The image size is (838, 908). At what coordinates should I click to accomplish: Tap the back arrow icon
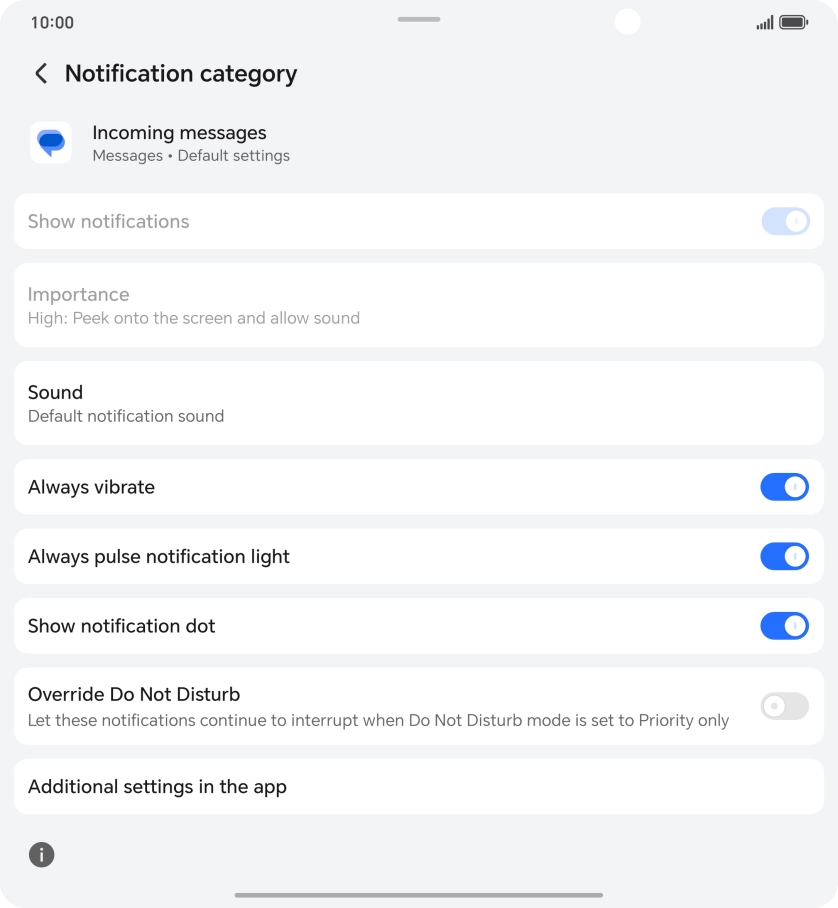point(41,74)
